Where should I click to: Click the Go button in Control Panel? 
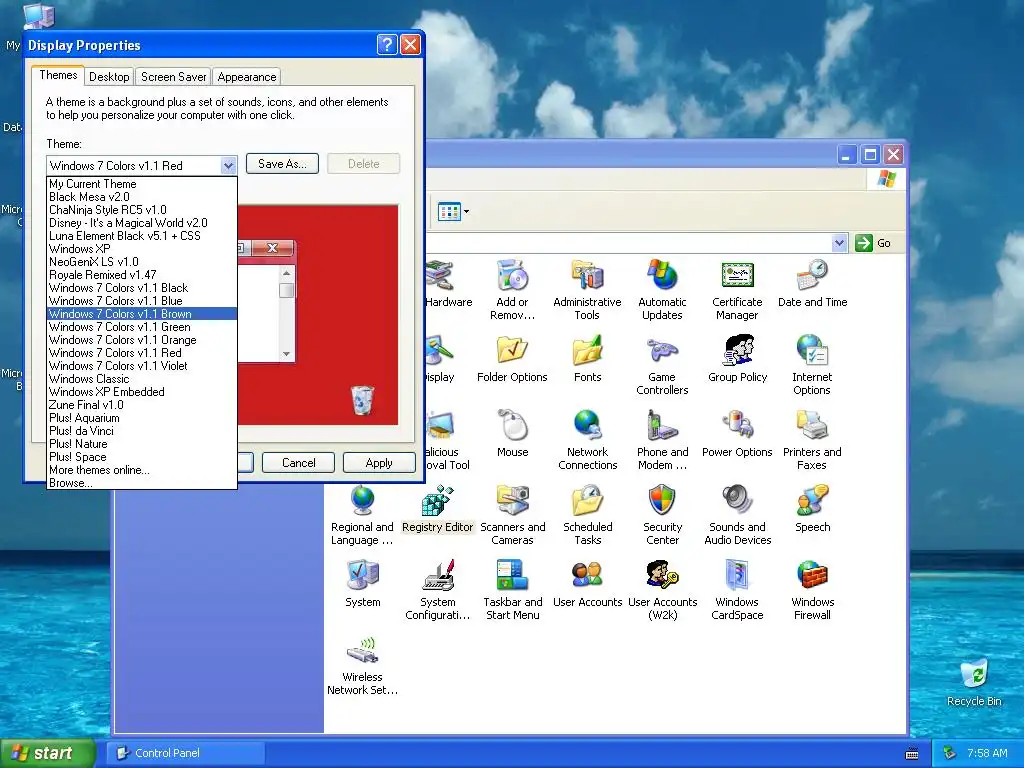point(873,243)
